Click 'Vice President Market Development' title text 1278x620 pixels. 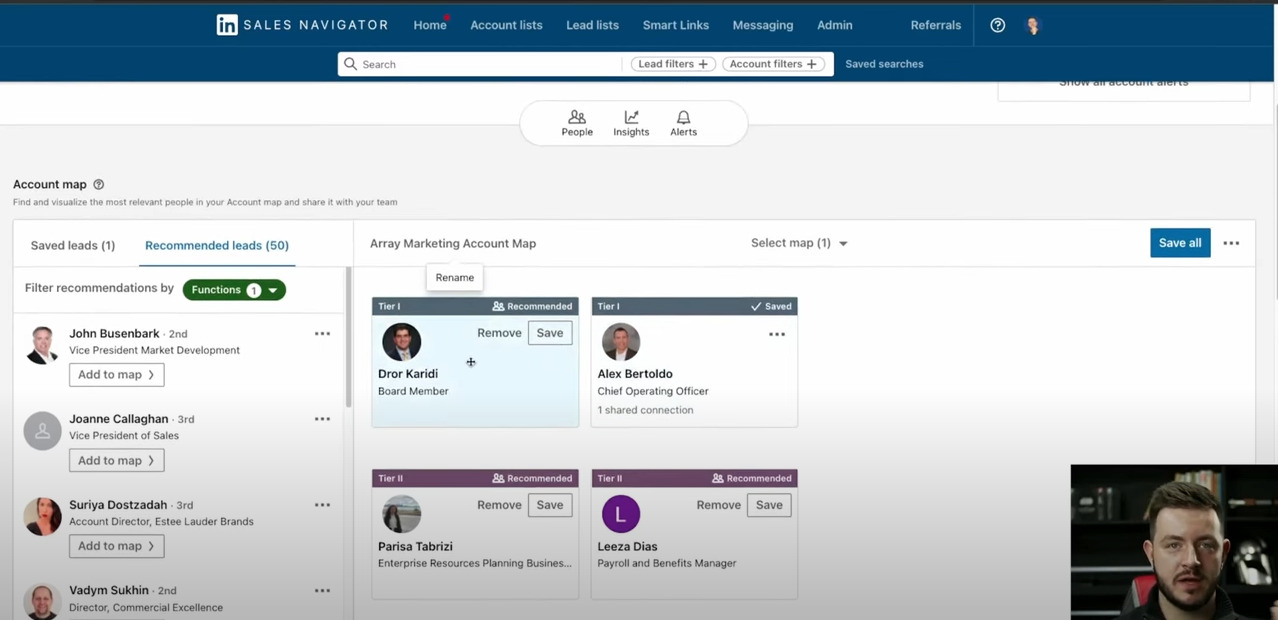(x=154, y=350)
